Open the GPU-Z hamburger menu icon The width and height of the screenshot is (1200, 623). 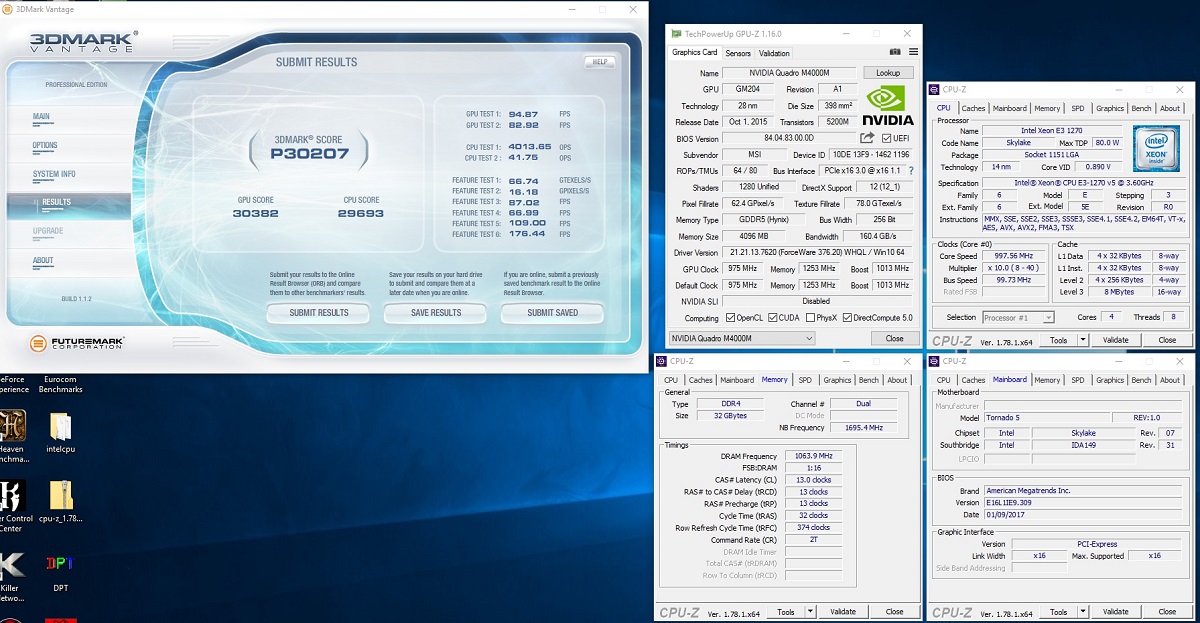pyautogui.click(x=913, y=53)
